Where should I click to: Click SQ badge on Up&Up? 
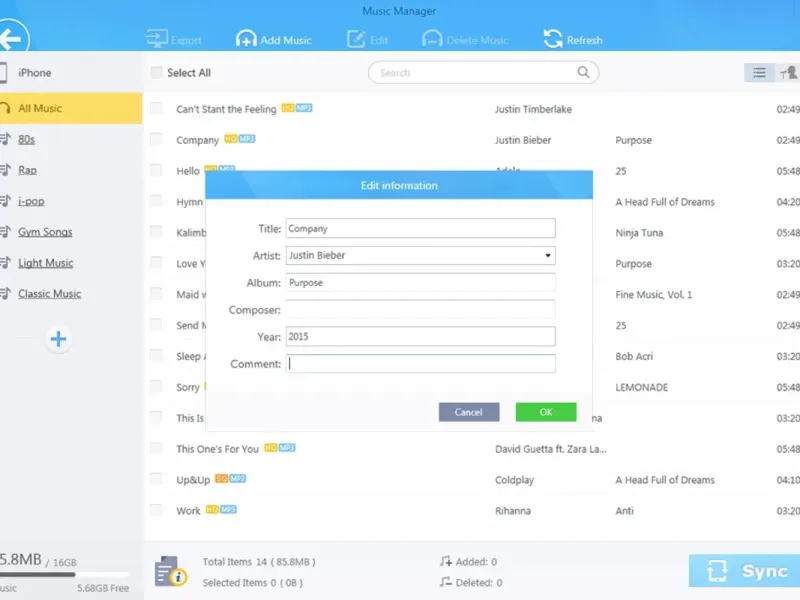(x=221, y=479)
